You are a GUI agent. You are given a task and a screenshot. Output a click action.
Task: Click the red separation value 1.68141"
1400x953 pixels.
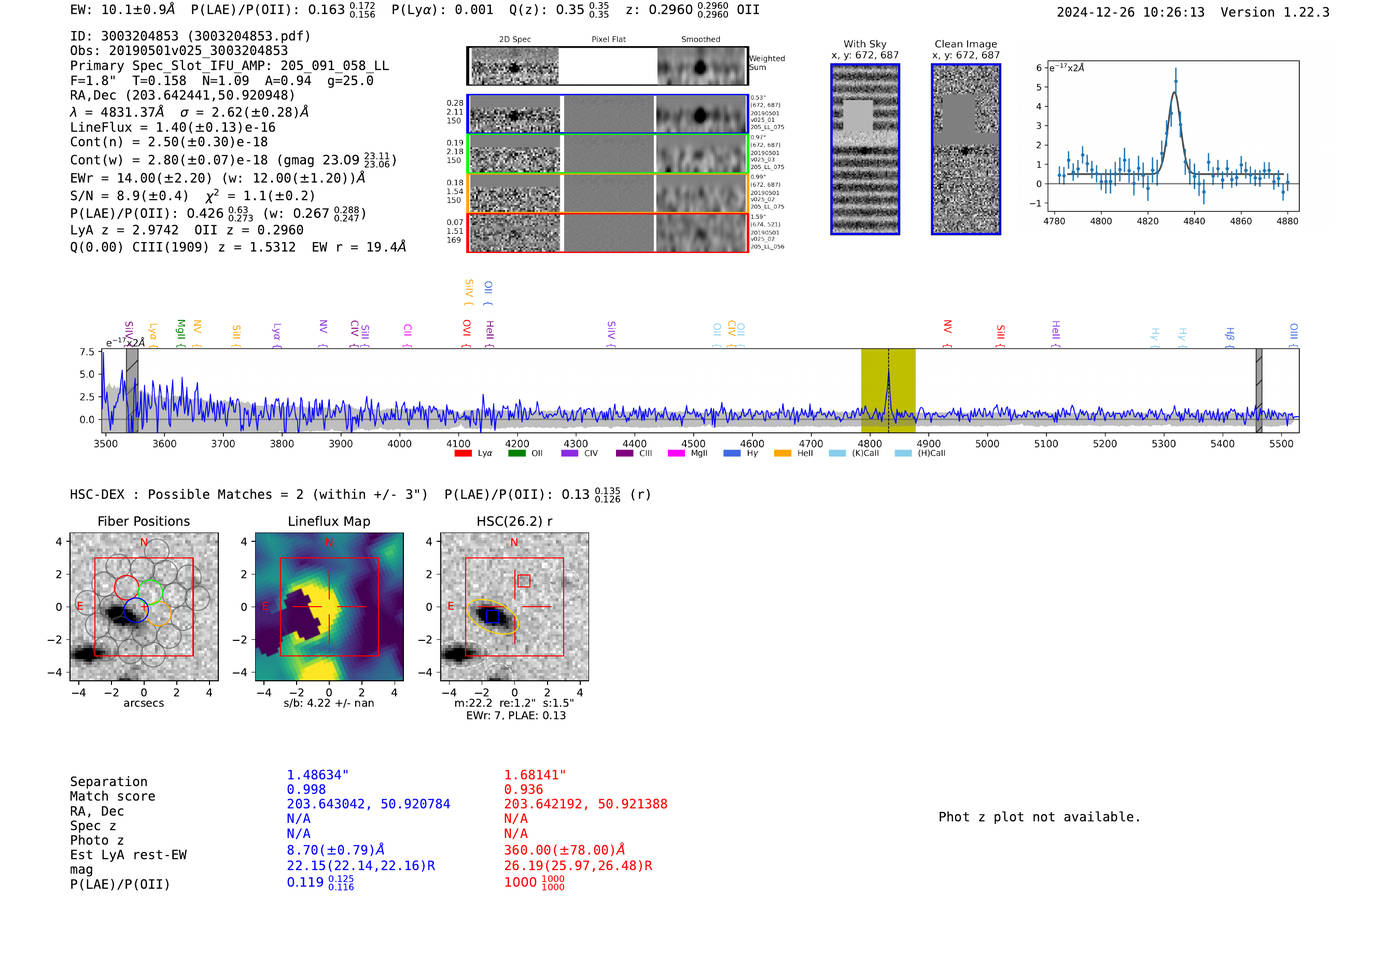[535, 775]
